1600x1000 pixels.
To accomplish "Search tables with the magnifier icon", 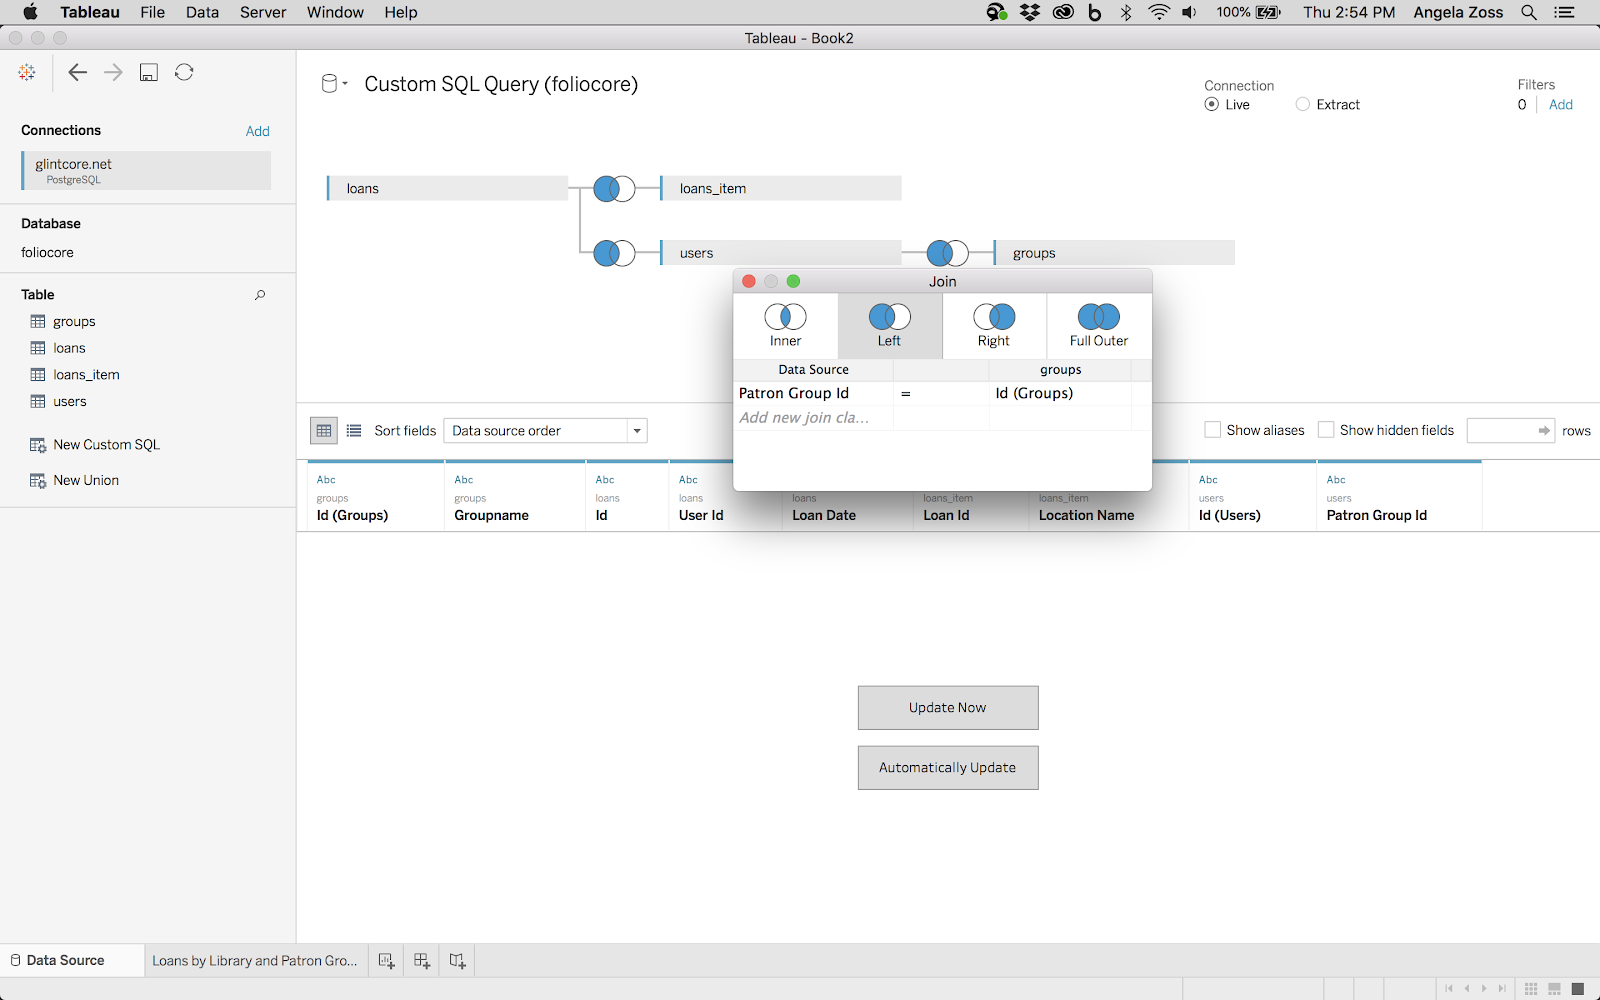I will coord(260,295).
